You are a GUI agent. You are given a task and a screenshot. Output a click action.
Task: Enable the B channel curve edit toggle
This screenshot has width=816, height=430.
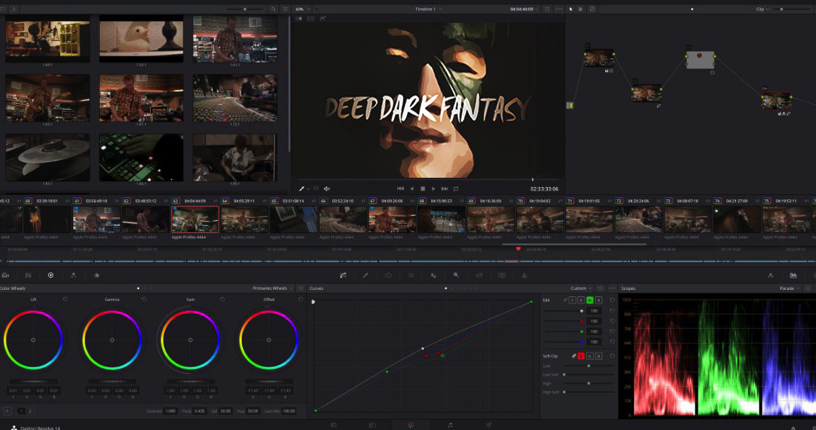[598, 300]
